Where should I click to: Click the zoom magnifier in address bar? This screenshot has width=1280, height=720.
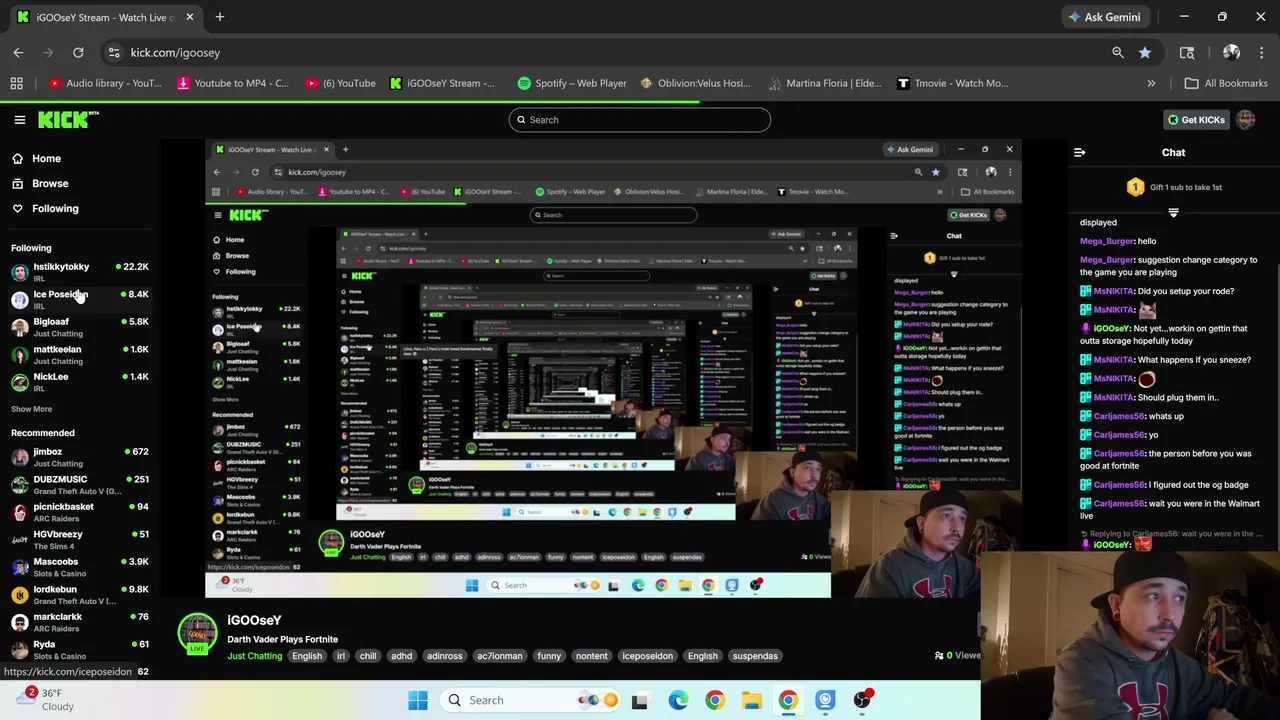coord(1118,52)
